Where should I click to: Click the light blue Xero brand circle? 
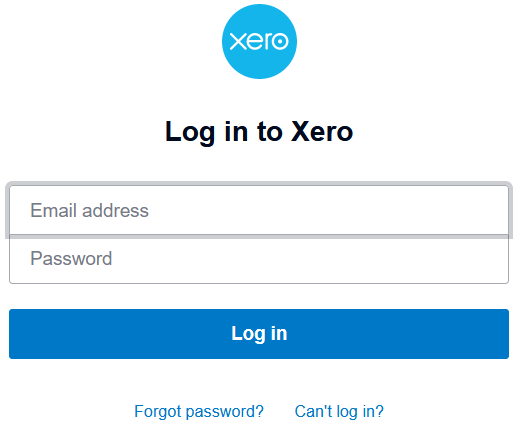[x=259, y=41]
